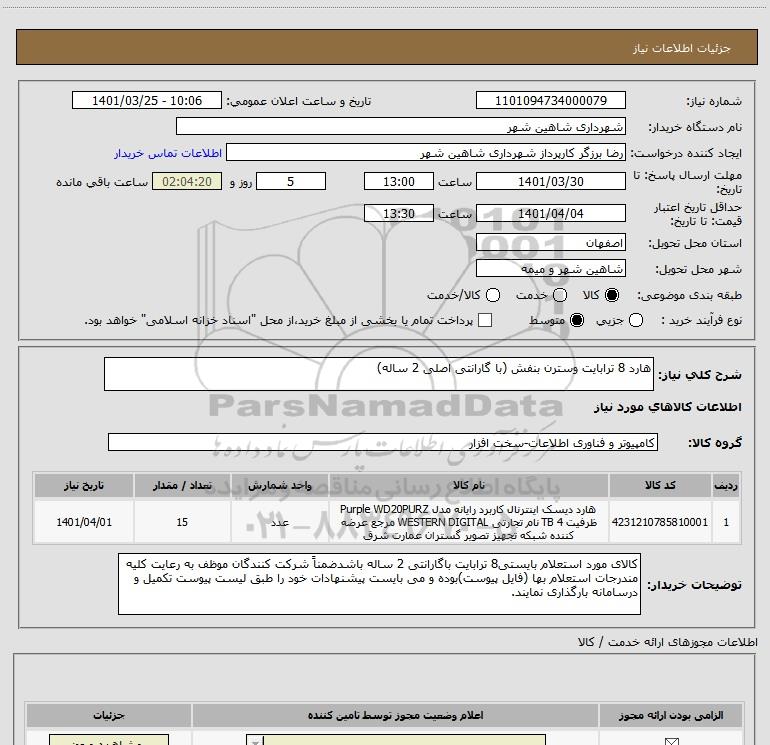Click the response deadline date 1401/03/30
This screenshot has width=770, height=745.
tap(550, 181)
